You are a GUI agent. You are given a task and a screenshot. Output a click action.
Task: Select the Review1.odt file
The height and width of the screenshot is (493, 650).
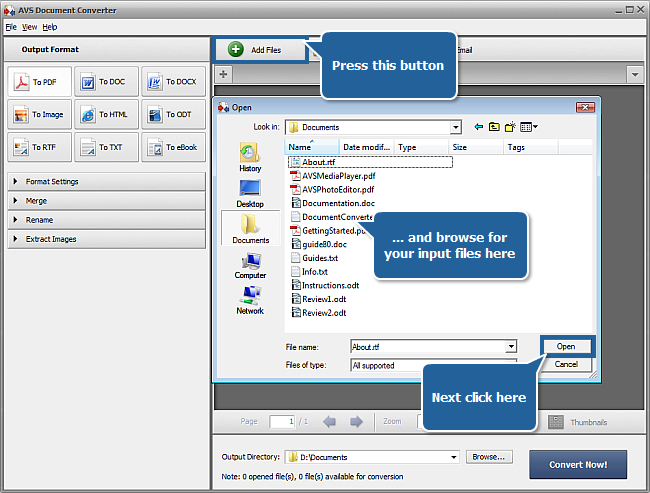click(x=318, y=299)
